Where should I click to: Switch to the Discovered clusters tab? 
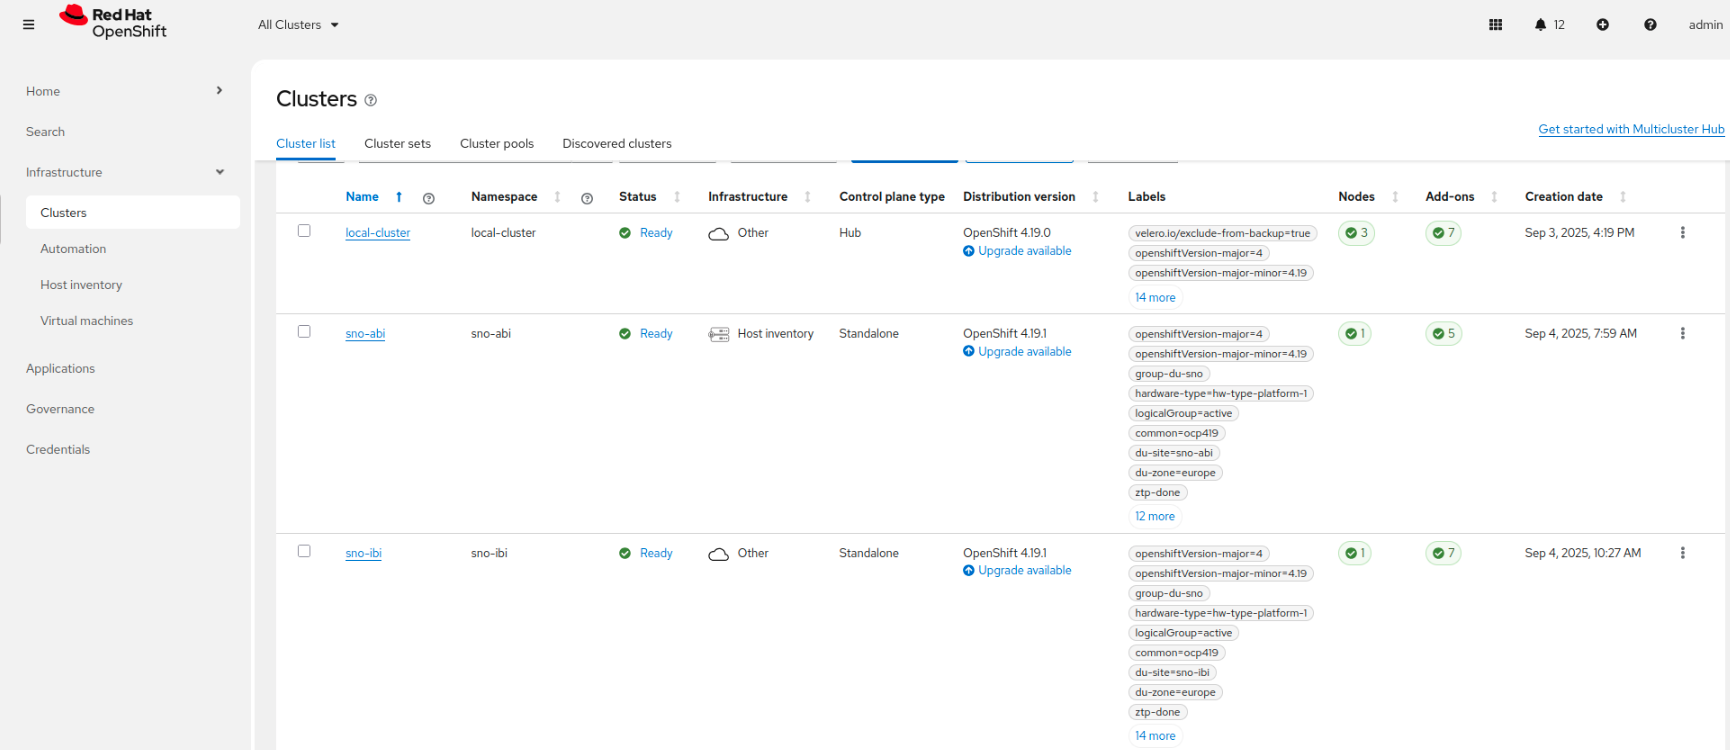tap(616, 144)
